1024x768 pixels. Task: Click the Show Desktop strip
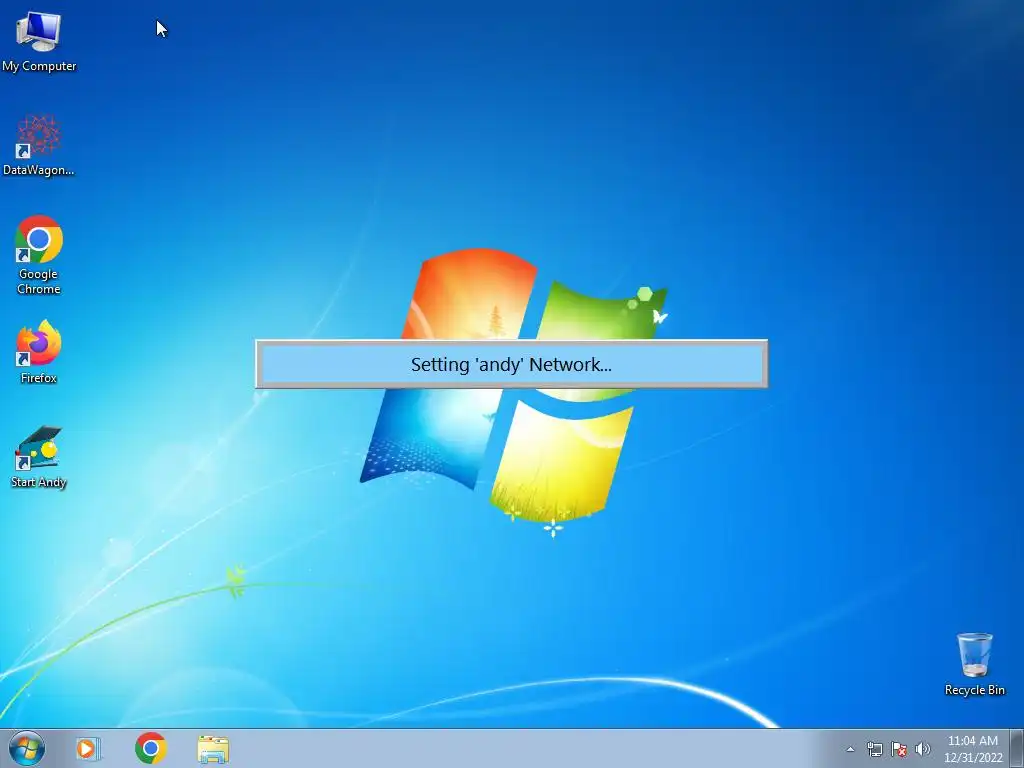1017,748
